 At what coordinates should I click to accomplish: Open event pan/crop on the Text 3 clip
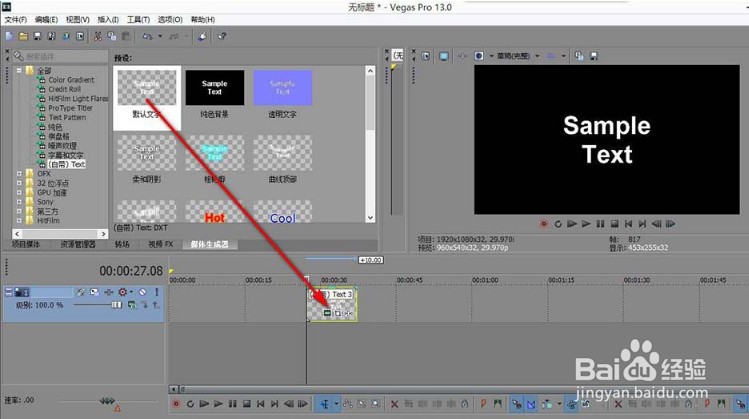pyautogui.click(x=338, y=313)
